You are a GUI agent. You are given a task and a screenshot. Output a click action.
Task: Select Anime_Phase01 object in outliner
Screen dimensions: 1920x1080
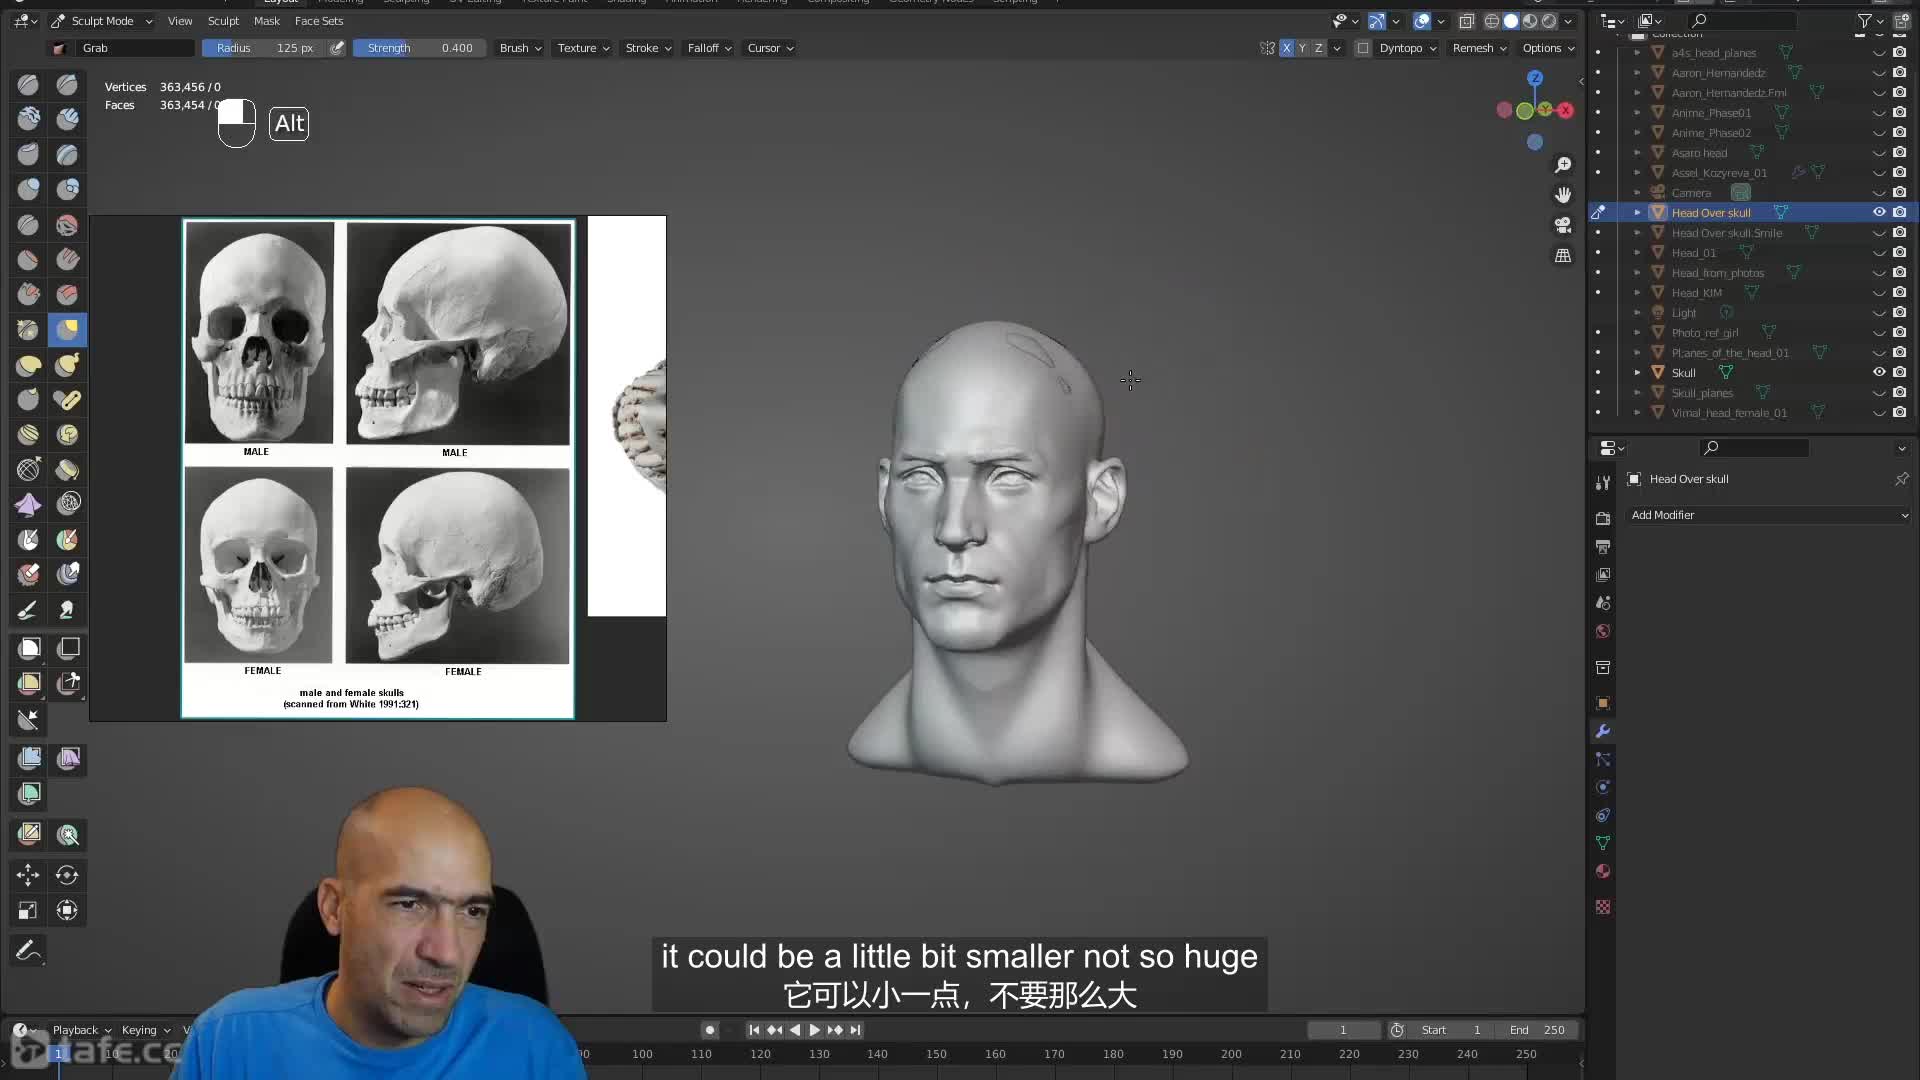[x=1711, y=112]
